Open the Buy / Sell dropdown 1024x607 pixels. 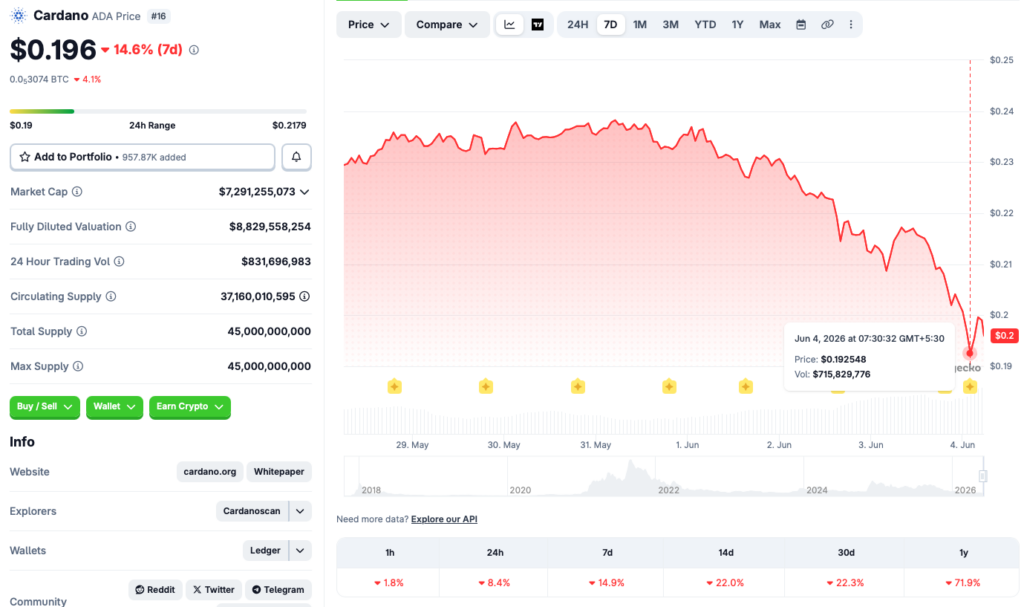pos(44,407)
